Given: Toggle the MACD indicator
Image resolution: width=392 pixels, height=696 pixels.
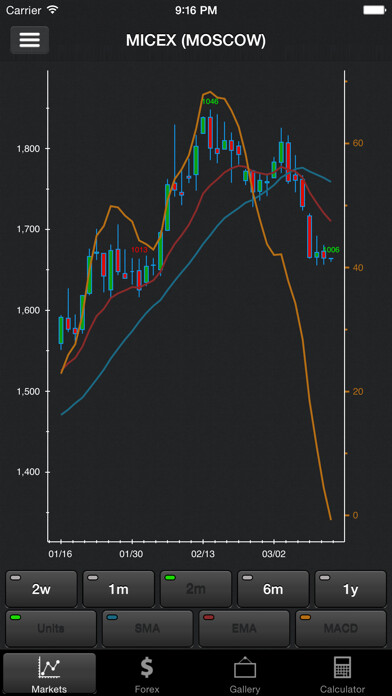Looking at the screenshot, I should [341, 629].
